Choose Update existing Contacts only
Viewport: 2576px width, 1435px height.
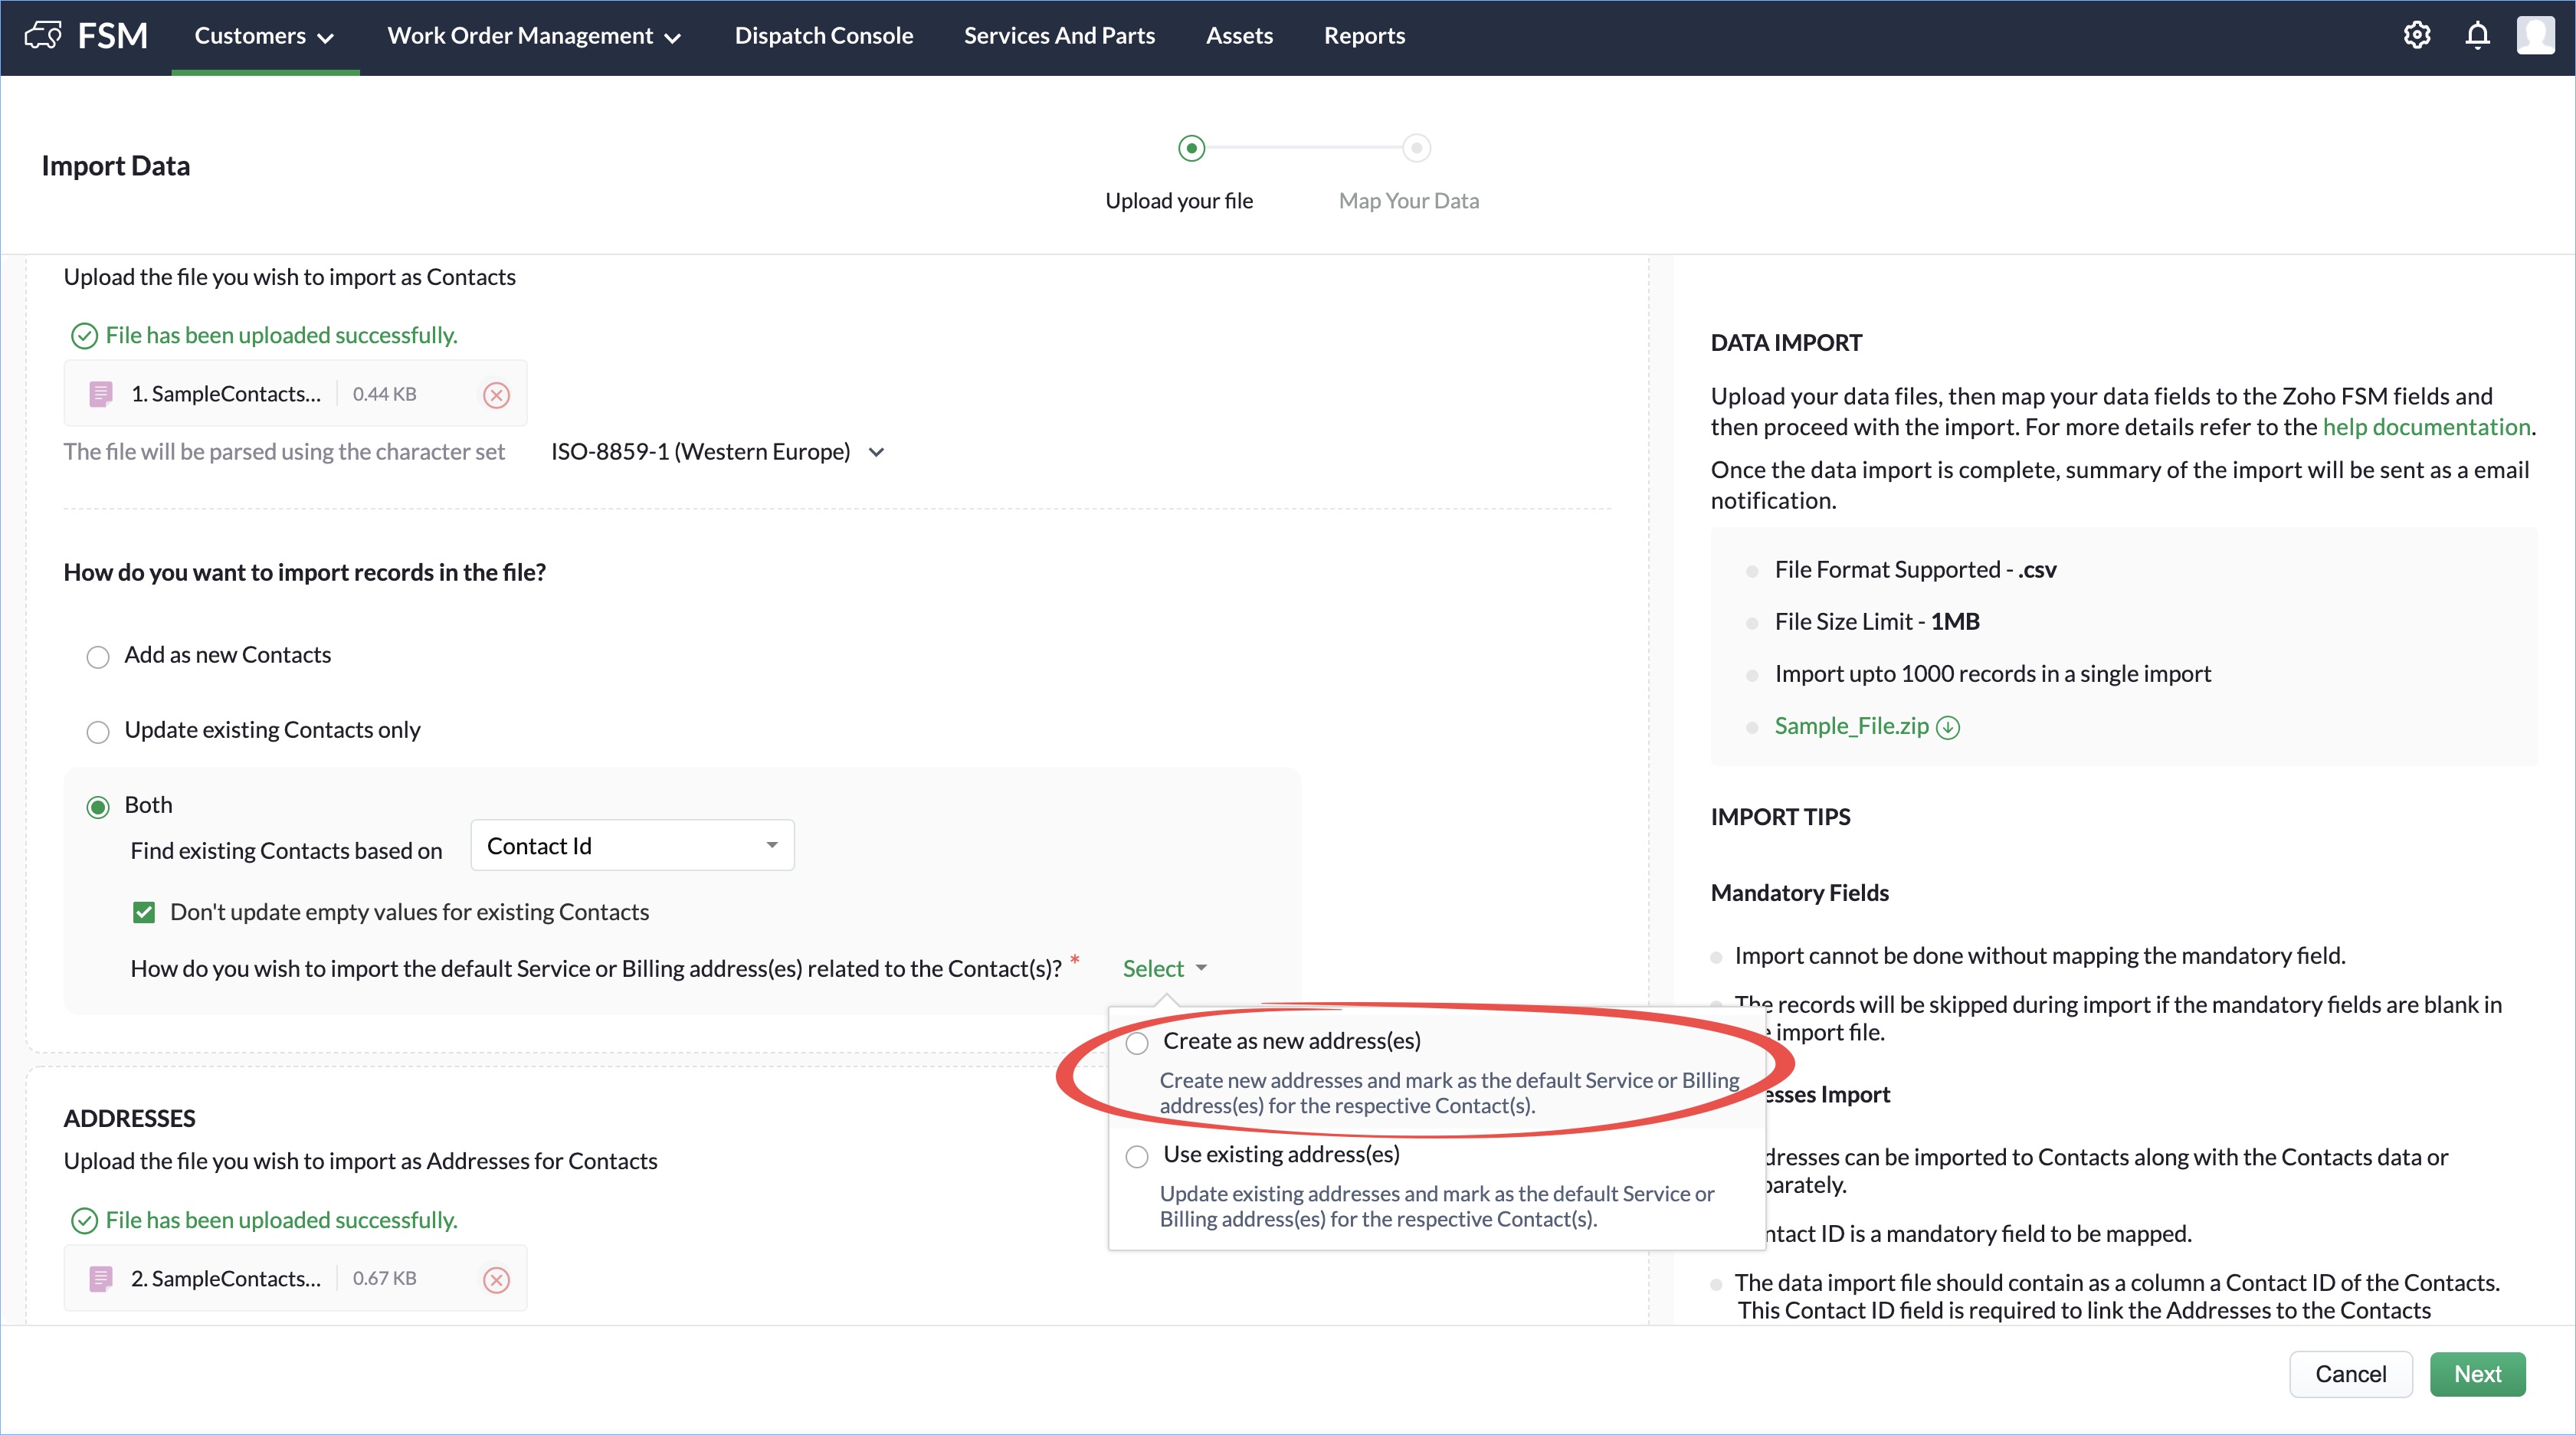[x=98, y=732]
